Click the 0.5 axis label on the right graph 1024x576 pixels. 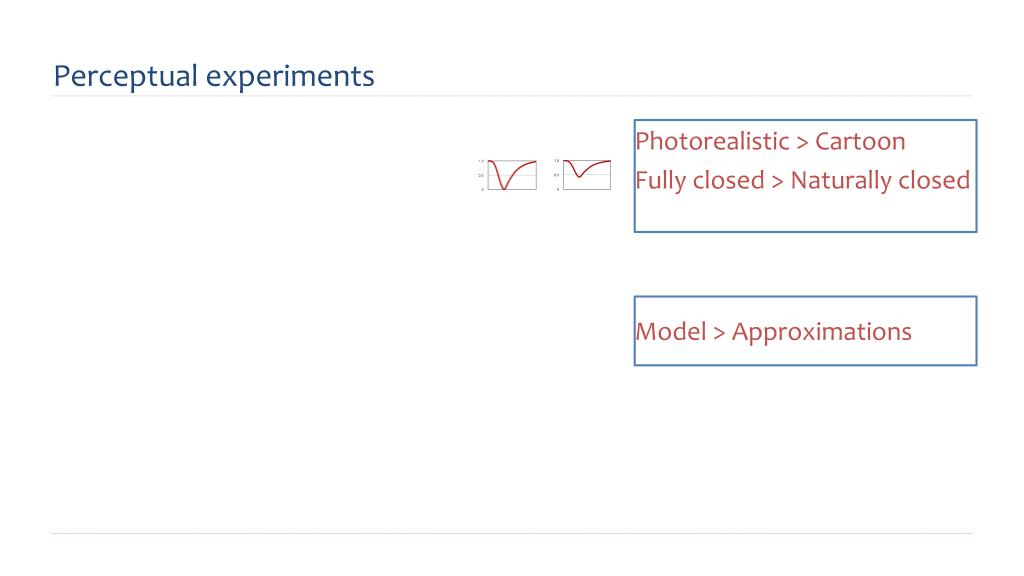click(x=556, y=175)
